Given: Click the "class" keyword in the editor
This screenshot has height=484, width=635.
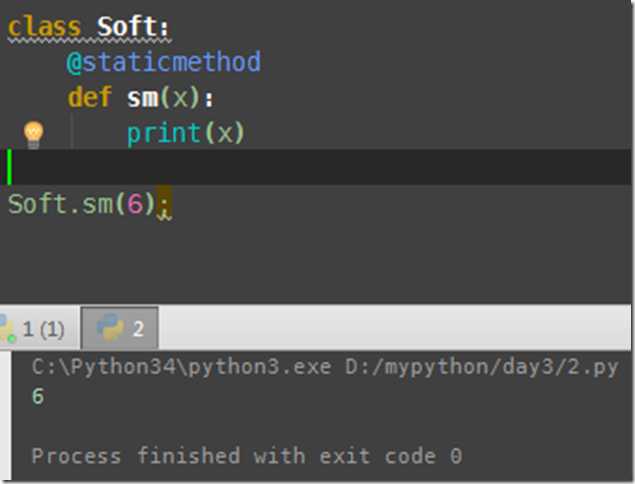Looking at the screenshot, I should (44, 27).
